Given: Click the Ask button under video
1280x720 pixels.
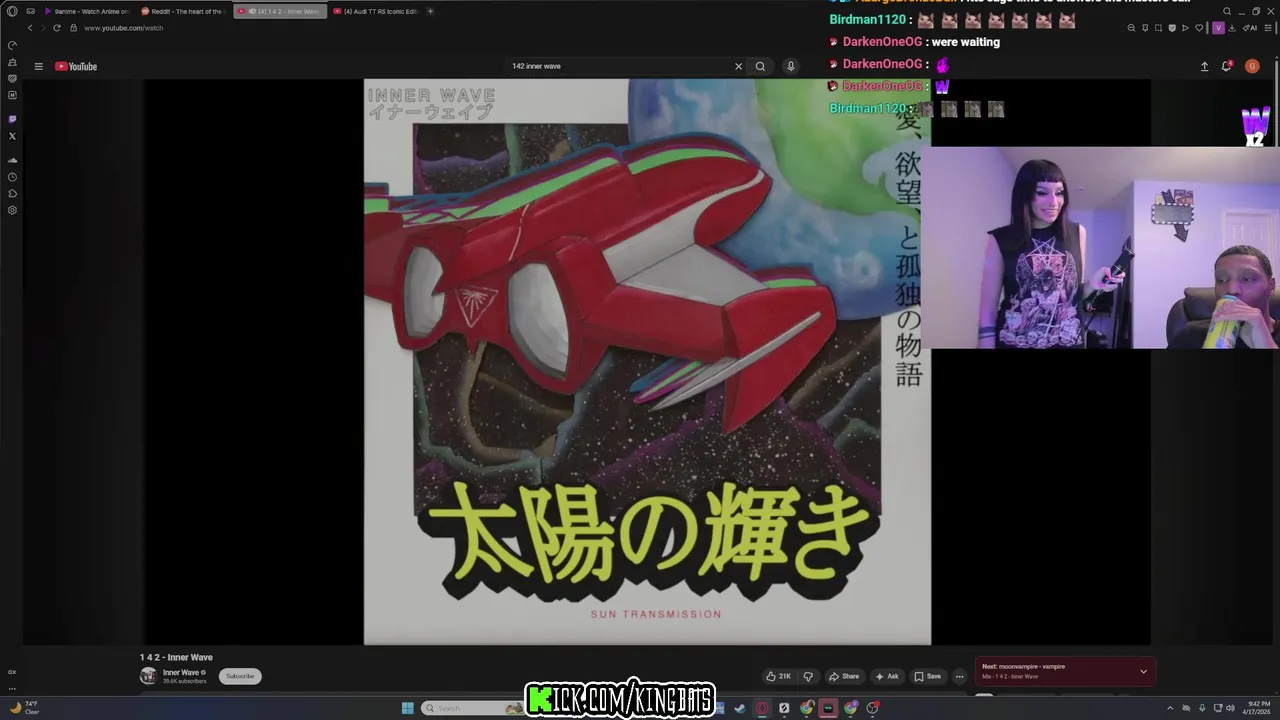Looking at the screenshot, I should 887,676.
